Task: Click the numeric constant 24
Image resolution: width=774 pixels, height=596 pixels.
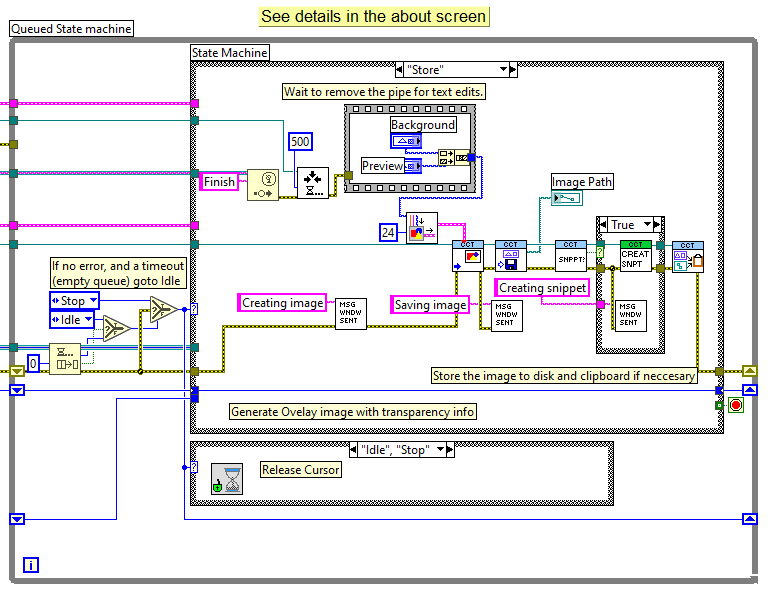Action: [x=388, y=232]
